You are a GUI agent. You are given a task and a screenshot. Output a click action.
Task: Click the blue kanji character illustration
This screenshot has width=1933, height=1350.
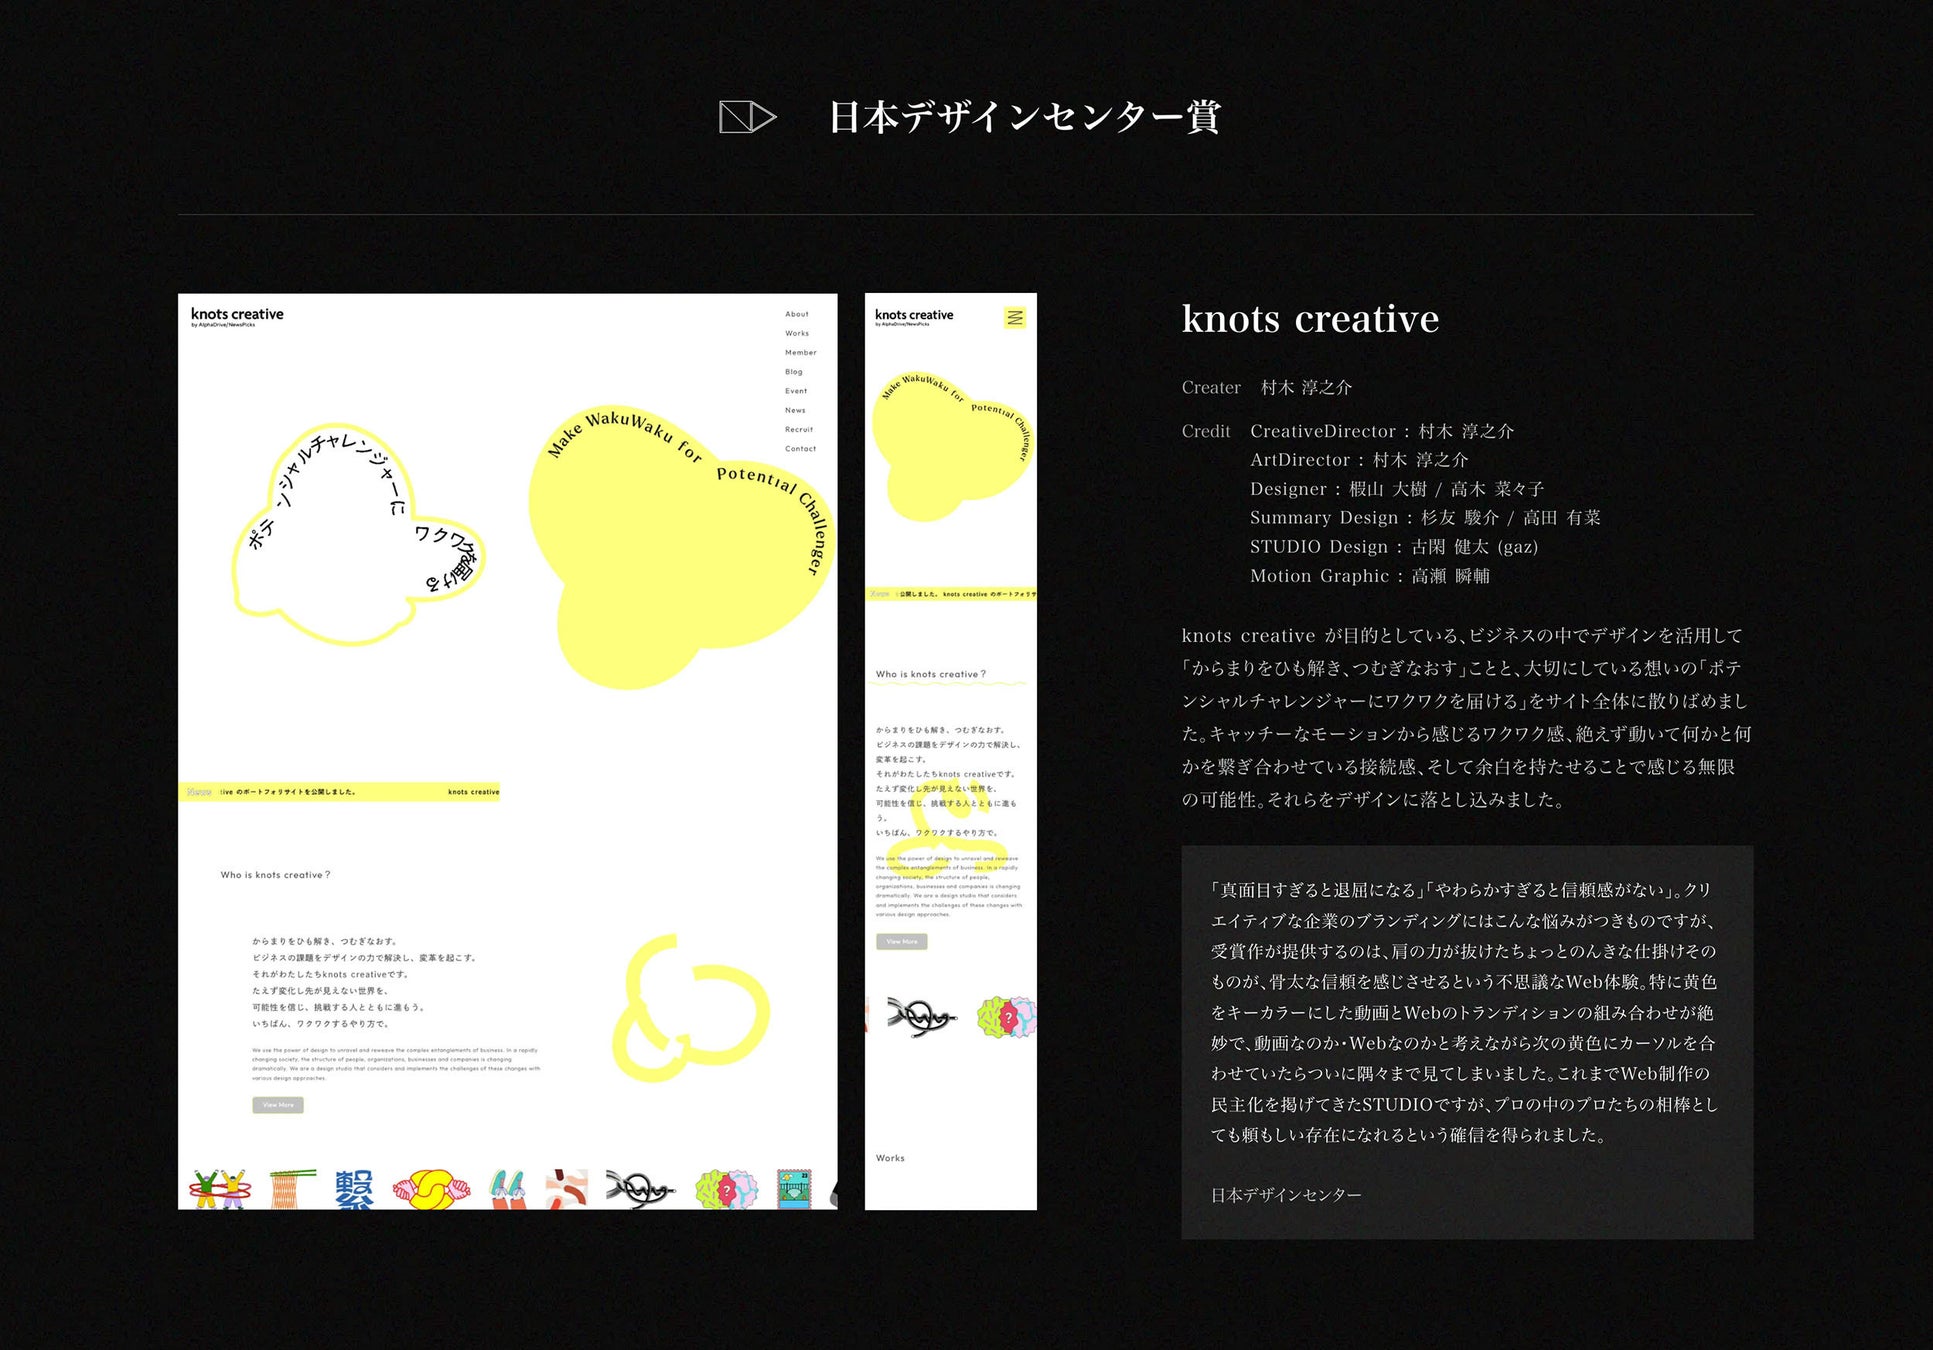pyautogui.click(x=354, y=1189)
